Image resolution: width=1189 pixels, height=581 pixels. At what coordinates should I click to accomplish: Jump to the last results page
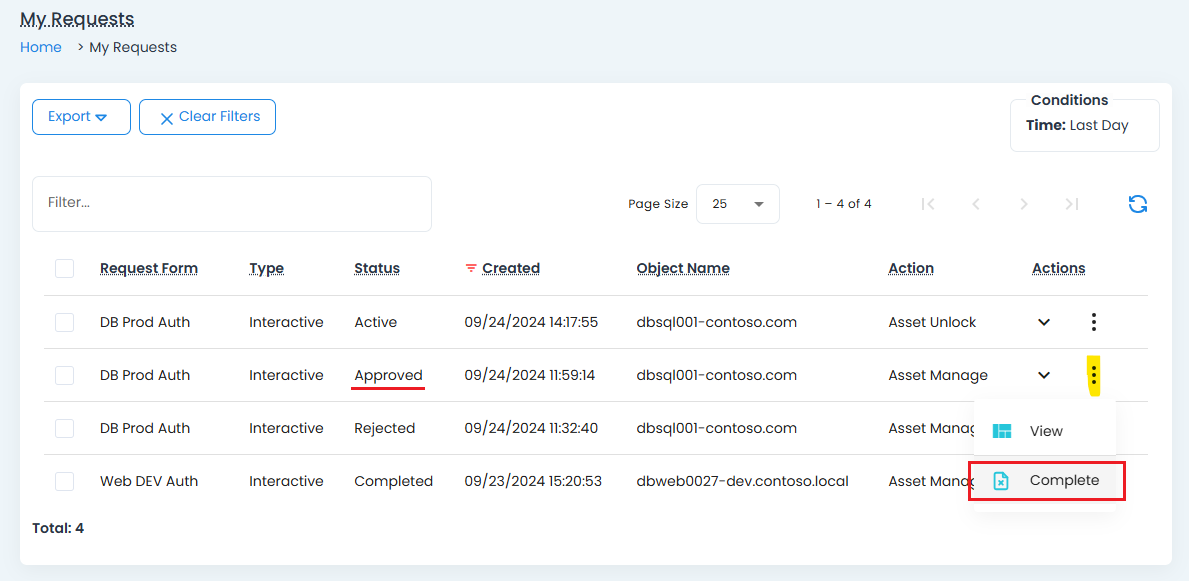pos(1071,204)
